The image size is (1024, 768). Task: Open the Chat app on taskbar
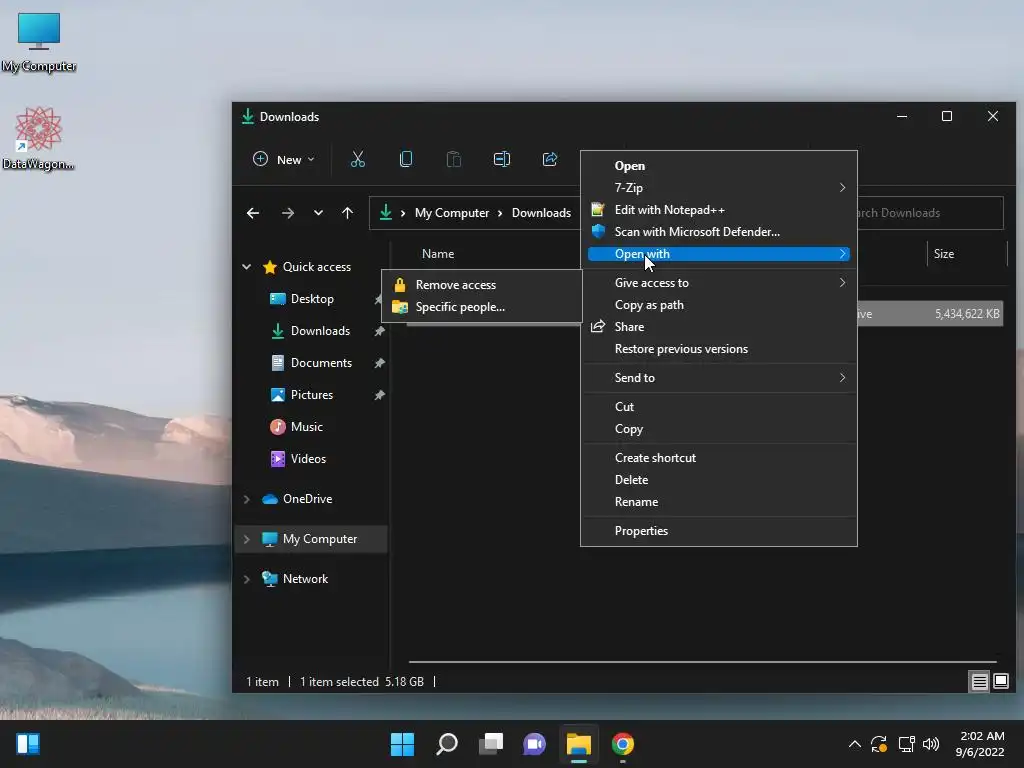coord(534,744)
